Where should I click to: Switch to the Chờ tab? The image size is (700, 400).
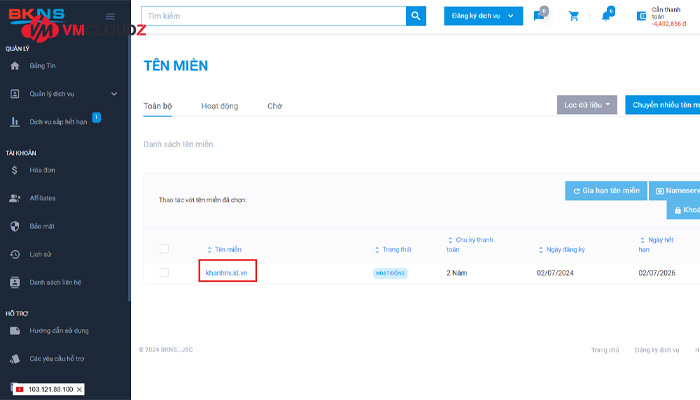275,106
